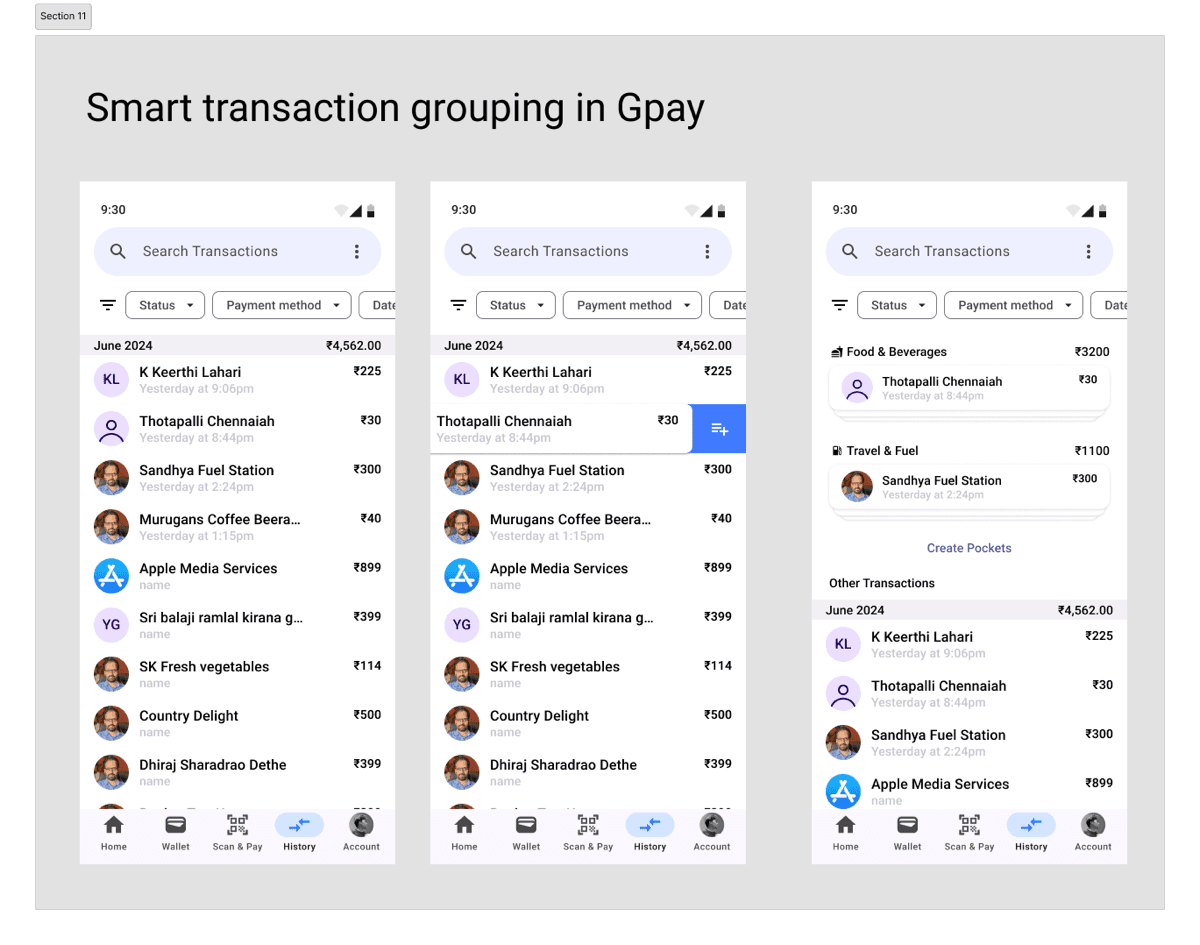This screenshot has width=1200, height=945.
Task: Open Dhiraj Sharadrao Dethe transaction in first phone
Action: 237,772
